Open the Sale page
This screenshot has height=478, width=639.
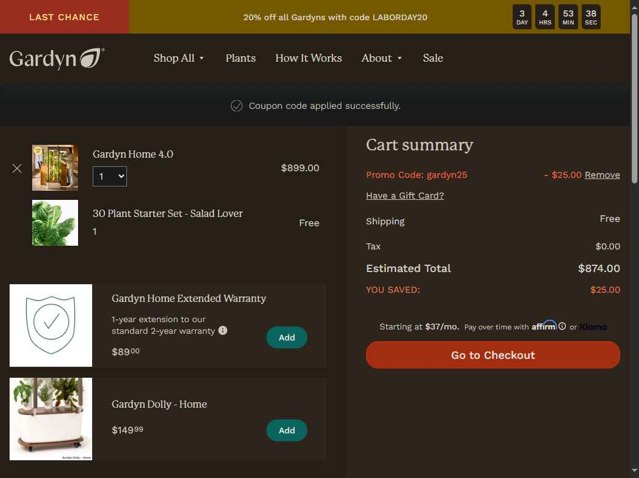coord(433,58)
